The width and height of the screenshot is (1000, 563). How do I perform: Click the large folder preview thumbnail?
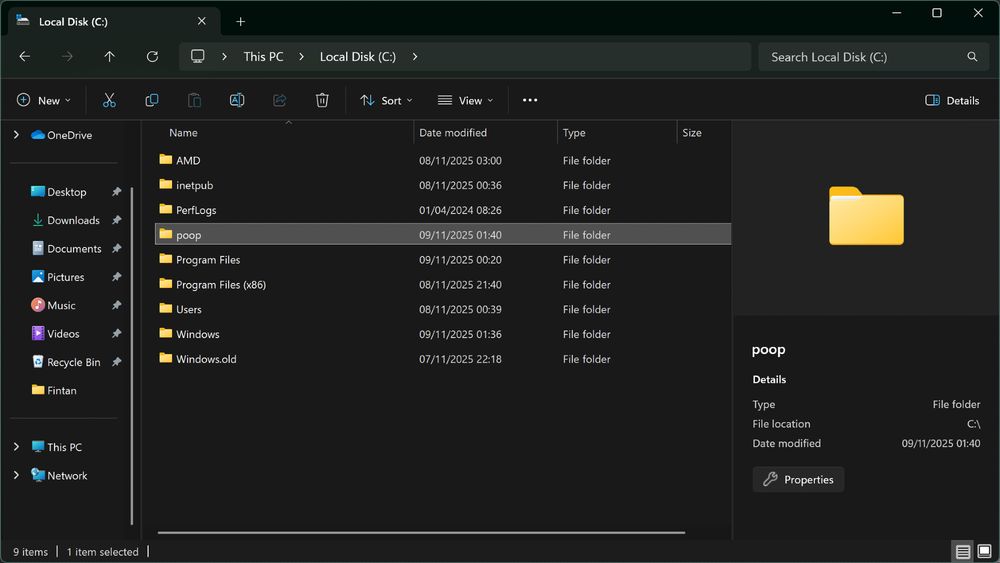pos(866,216)
